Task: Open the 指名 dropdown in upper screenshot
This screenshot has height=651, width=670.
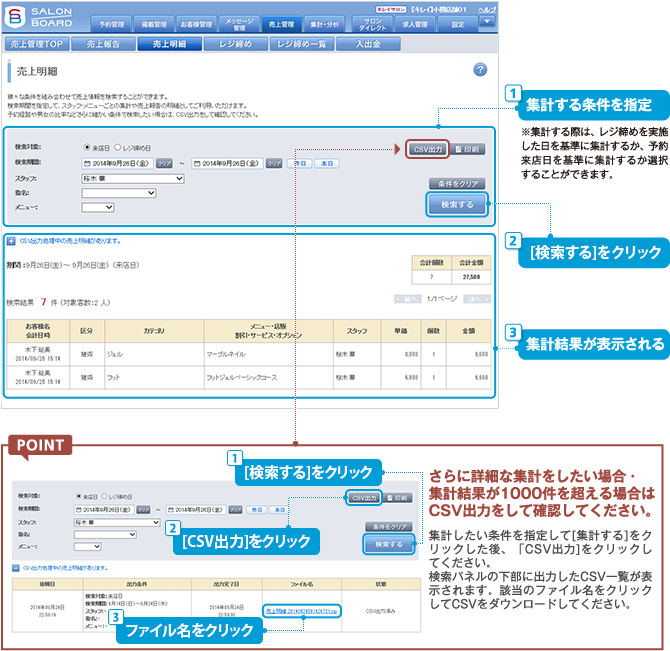Action: tap(119, 193)
